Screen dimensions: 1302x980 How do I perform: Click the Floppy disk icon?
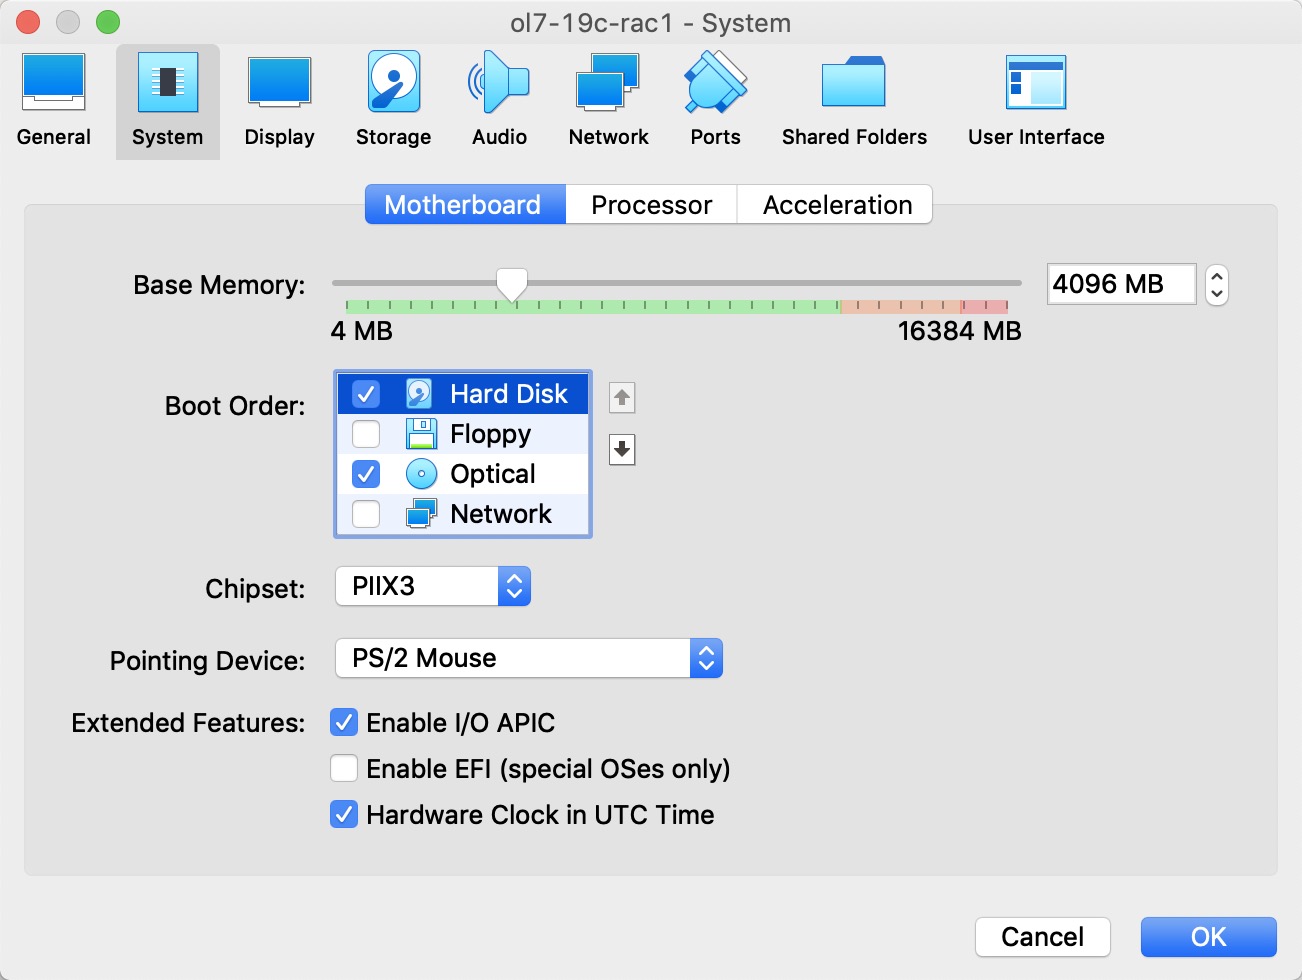tap(421, 434)
